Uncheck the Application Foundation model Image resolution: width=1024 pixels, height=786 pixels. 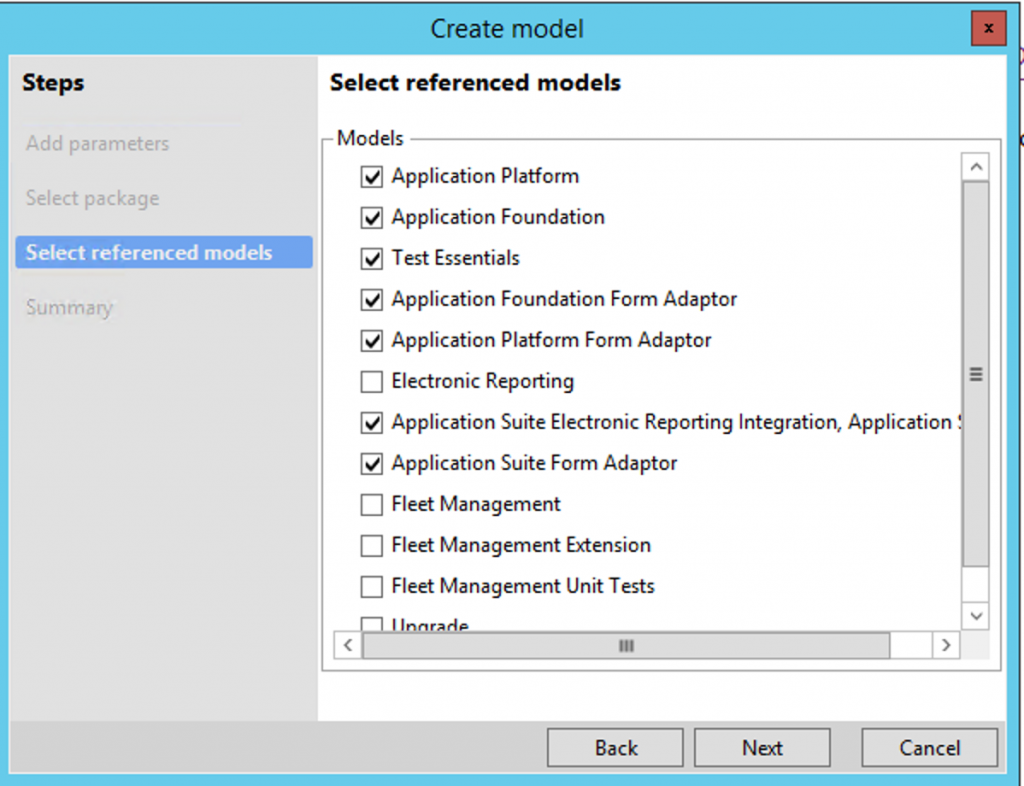click(x=371, y=217)
